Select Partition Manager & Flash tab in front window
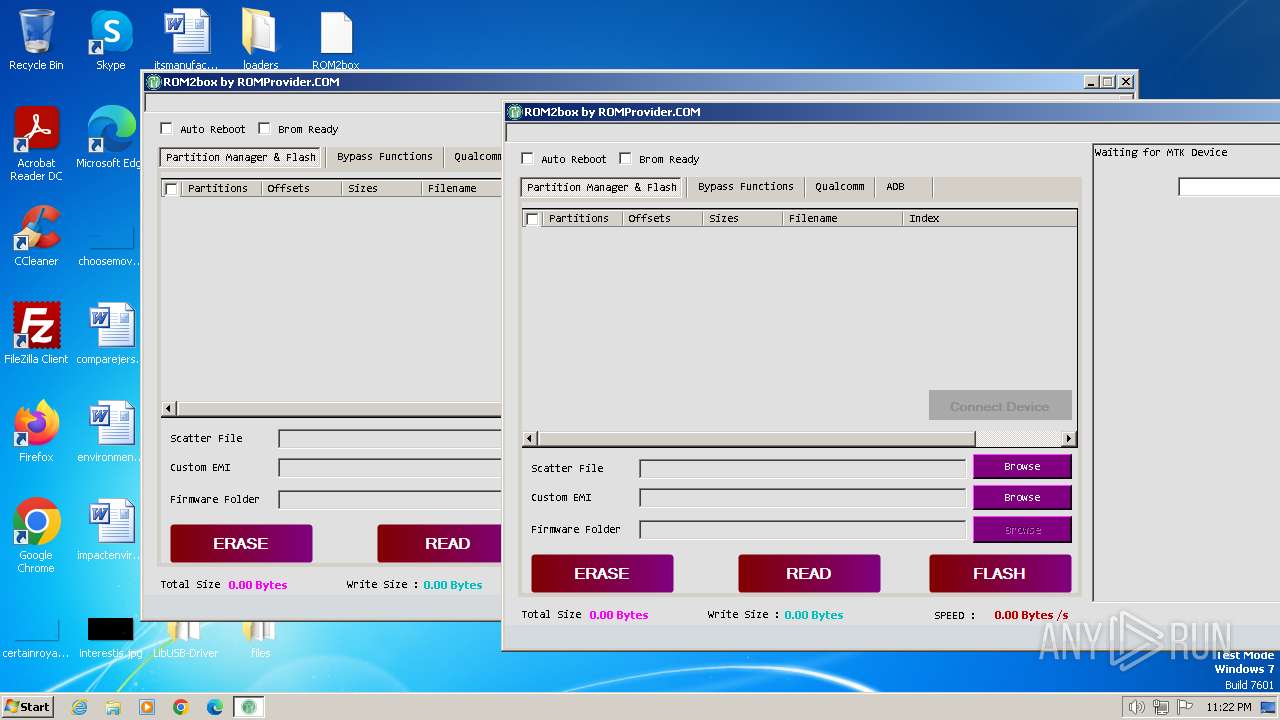Image resolution: width=1280 pixels, height=720 pixels. click(x=602, y=187)
